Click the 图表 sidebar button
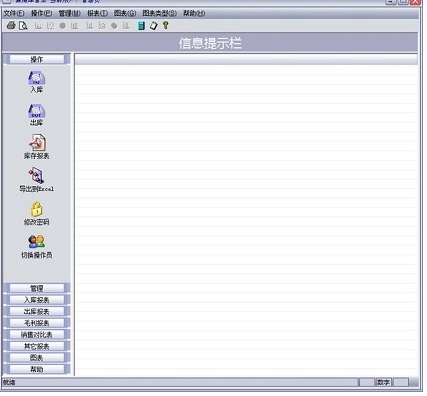 point(37,358)
